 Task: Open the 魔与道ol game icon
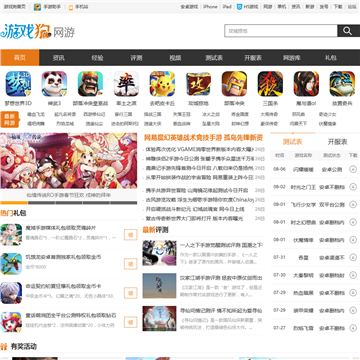pyautogui.click(x=306, y=84)
